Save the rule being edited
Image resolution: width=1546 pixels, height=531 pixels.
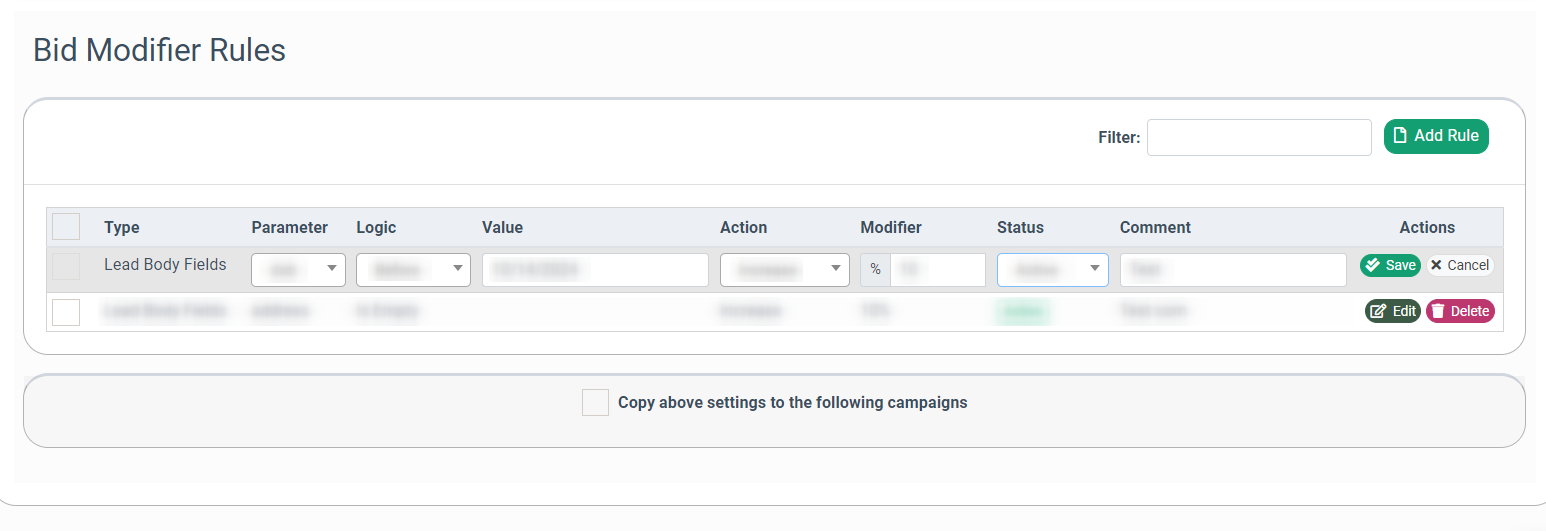tap(1390, 265)
